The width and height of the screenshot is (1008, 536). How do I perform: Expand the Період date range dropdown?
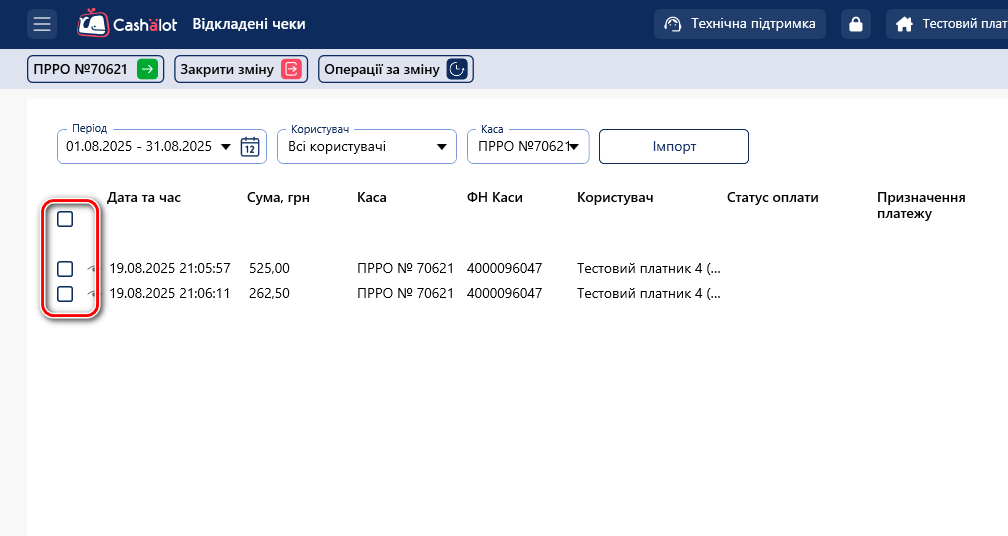click(x=225, y=147)
